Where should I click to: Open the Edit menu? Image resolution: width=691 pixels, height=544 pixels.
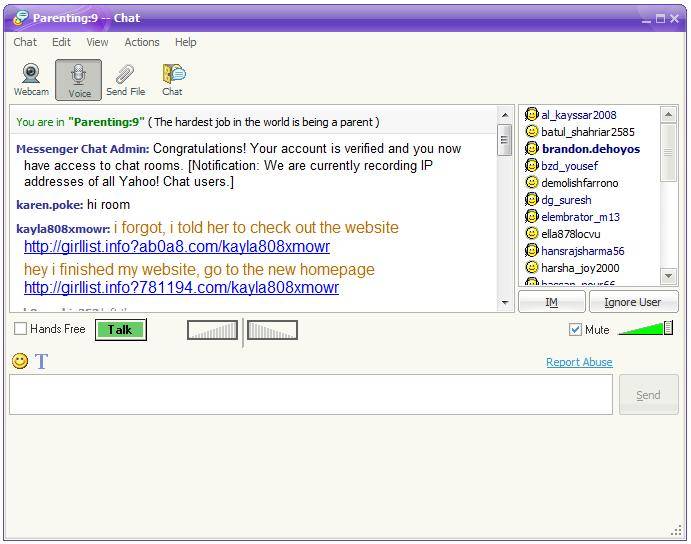tap(61, 42)
